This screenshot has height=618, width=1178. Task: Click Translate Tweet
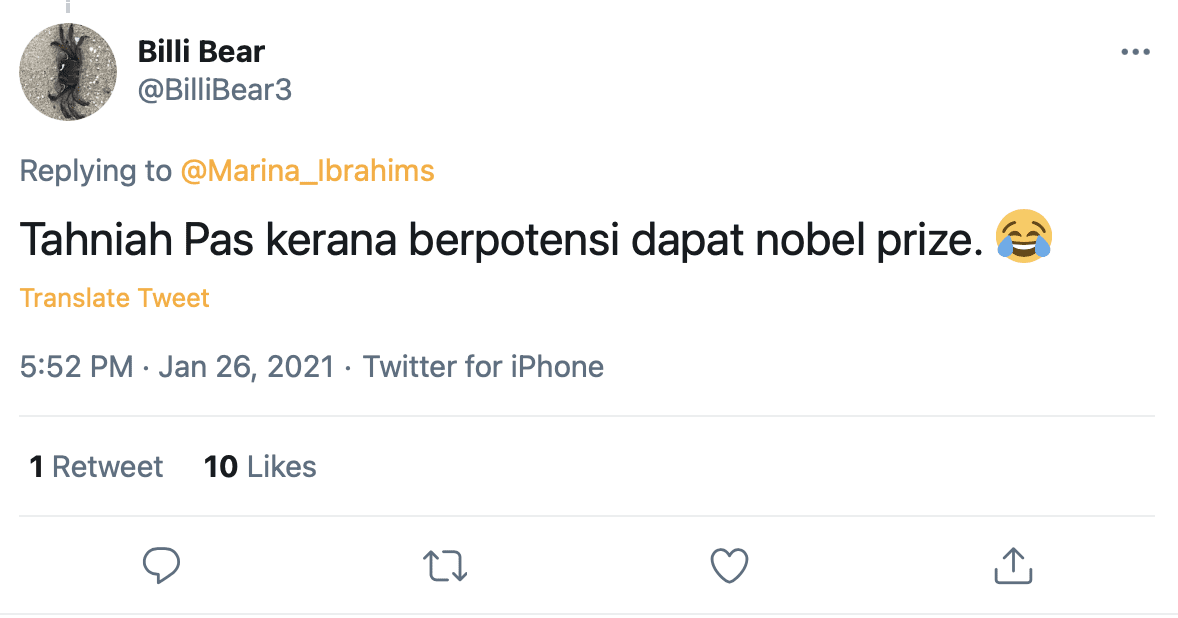coord(115,298)
